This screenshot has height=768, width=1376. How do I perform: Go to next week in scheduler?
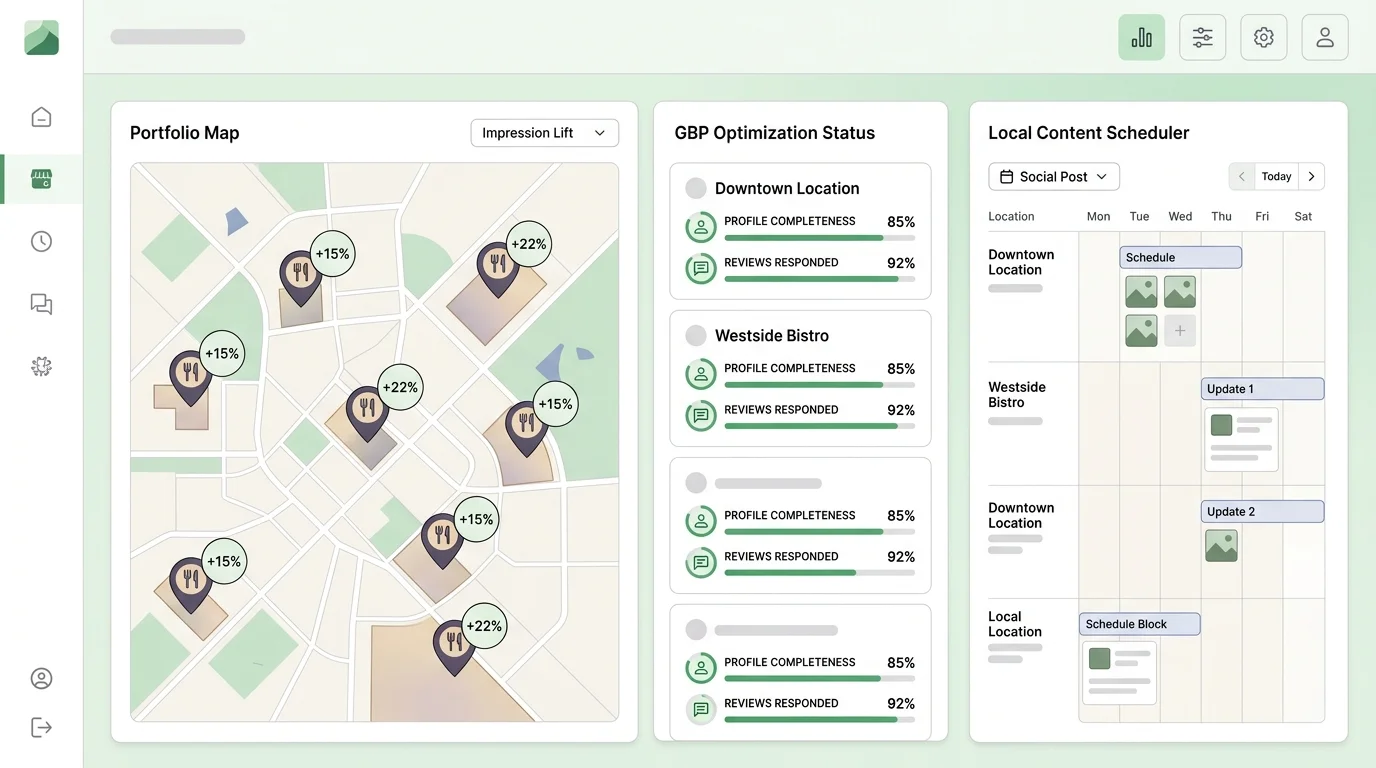coord(1311,176)
